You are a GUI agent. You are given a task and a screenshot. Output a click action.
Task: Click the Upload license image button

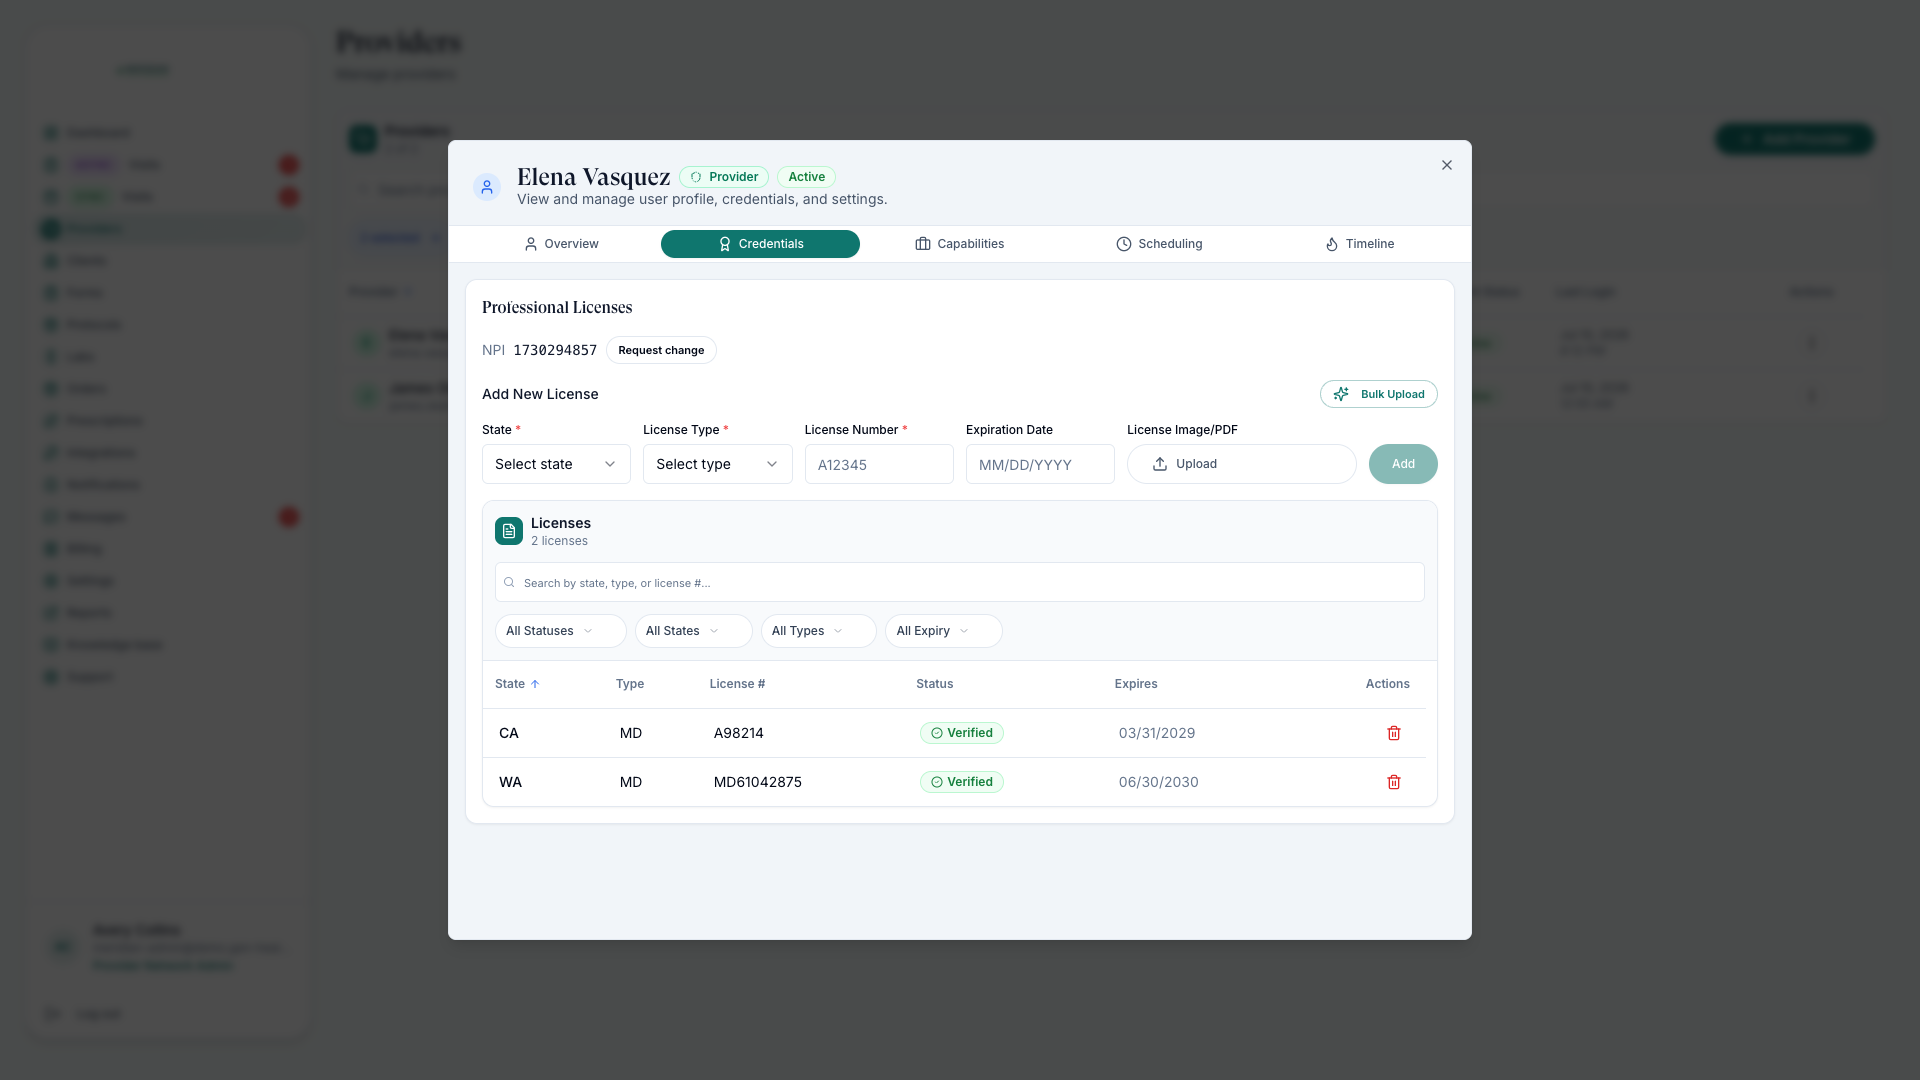pos(1241,464)
